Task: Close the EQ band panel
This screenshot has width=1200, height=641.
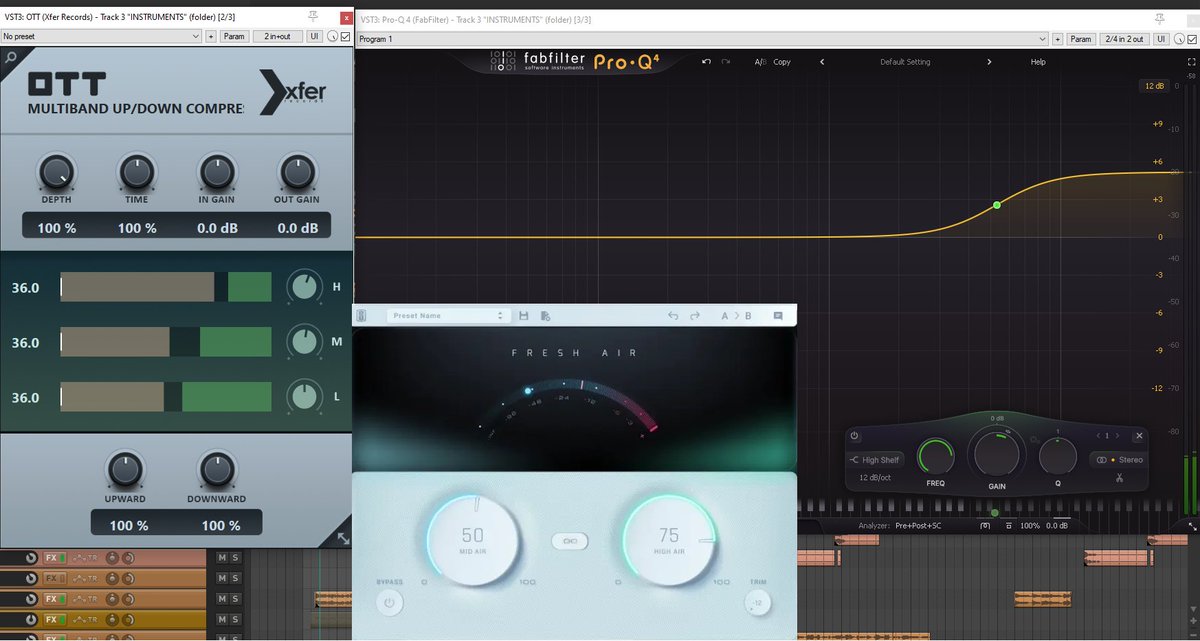Action: point(1139,436)
